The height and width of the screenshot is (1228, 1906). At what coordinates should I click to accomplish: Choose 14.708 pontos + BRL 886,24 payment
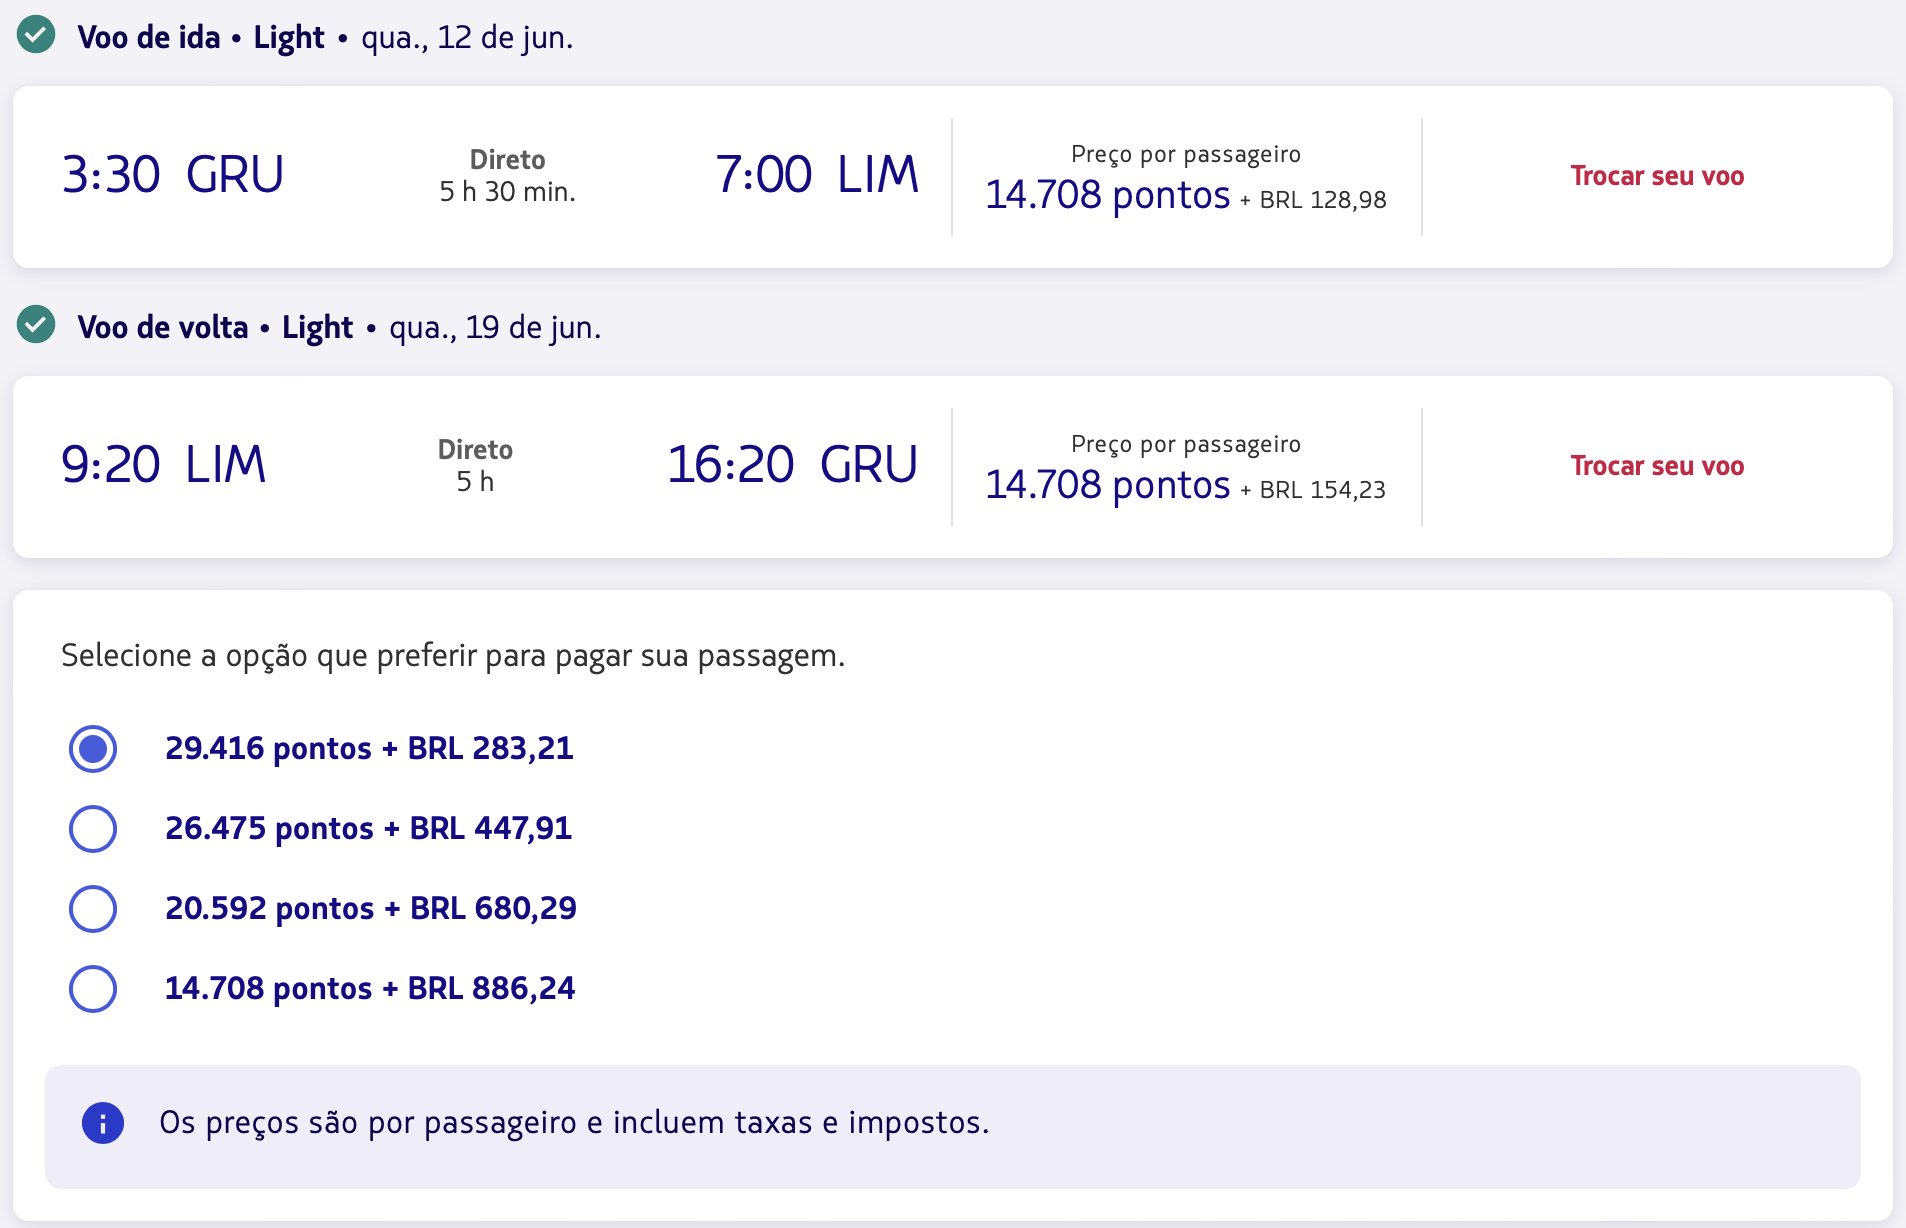tap(93, 989)
